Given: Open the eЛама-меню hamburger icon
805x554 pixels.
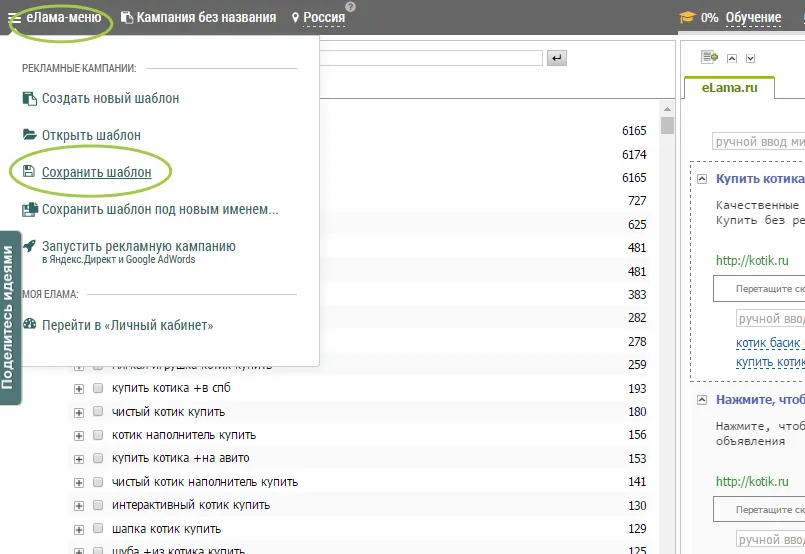Looking at the screenshot, I should [14, 18].
